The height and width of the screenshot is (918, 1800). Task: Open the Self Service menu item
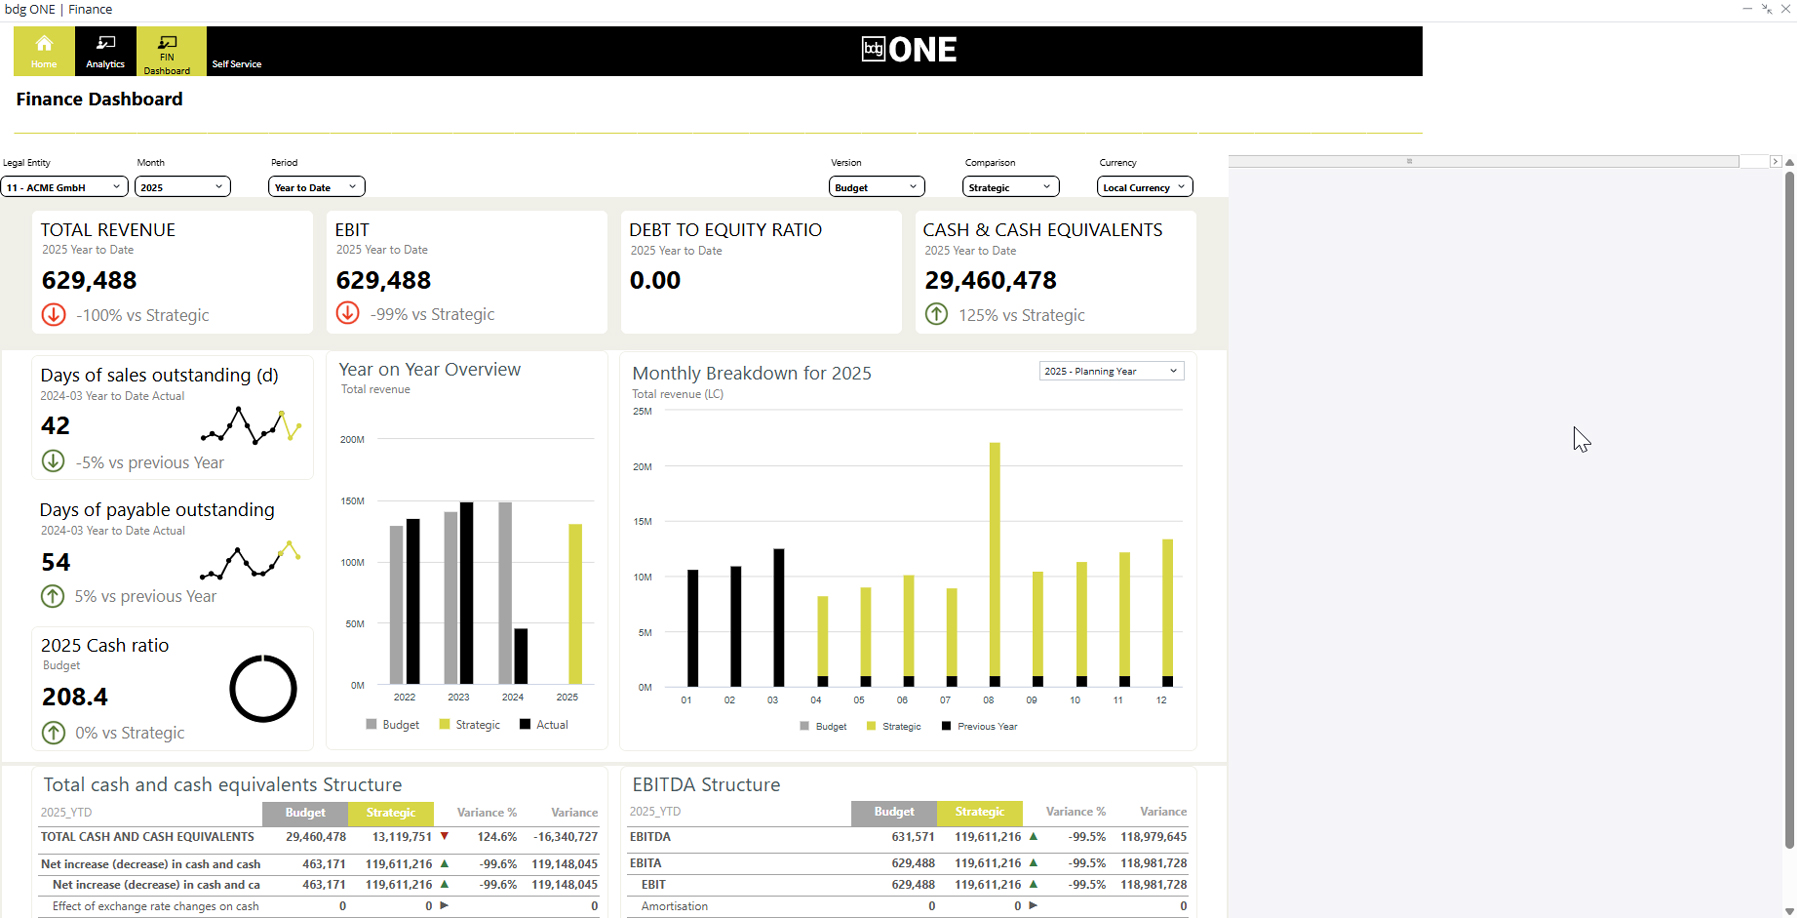(x=237, y=64)
